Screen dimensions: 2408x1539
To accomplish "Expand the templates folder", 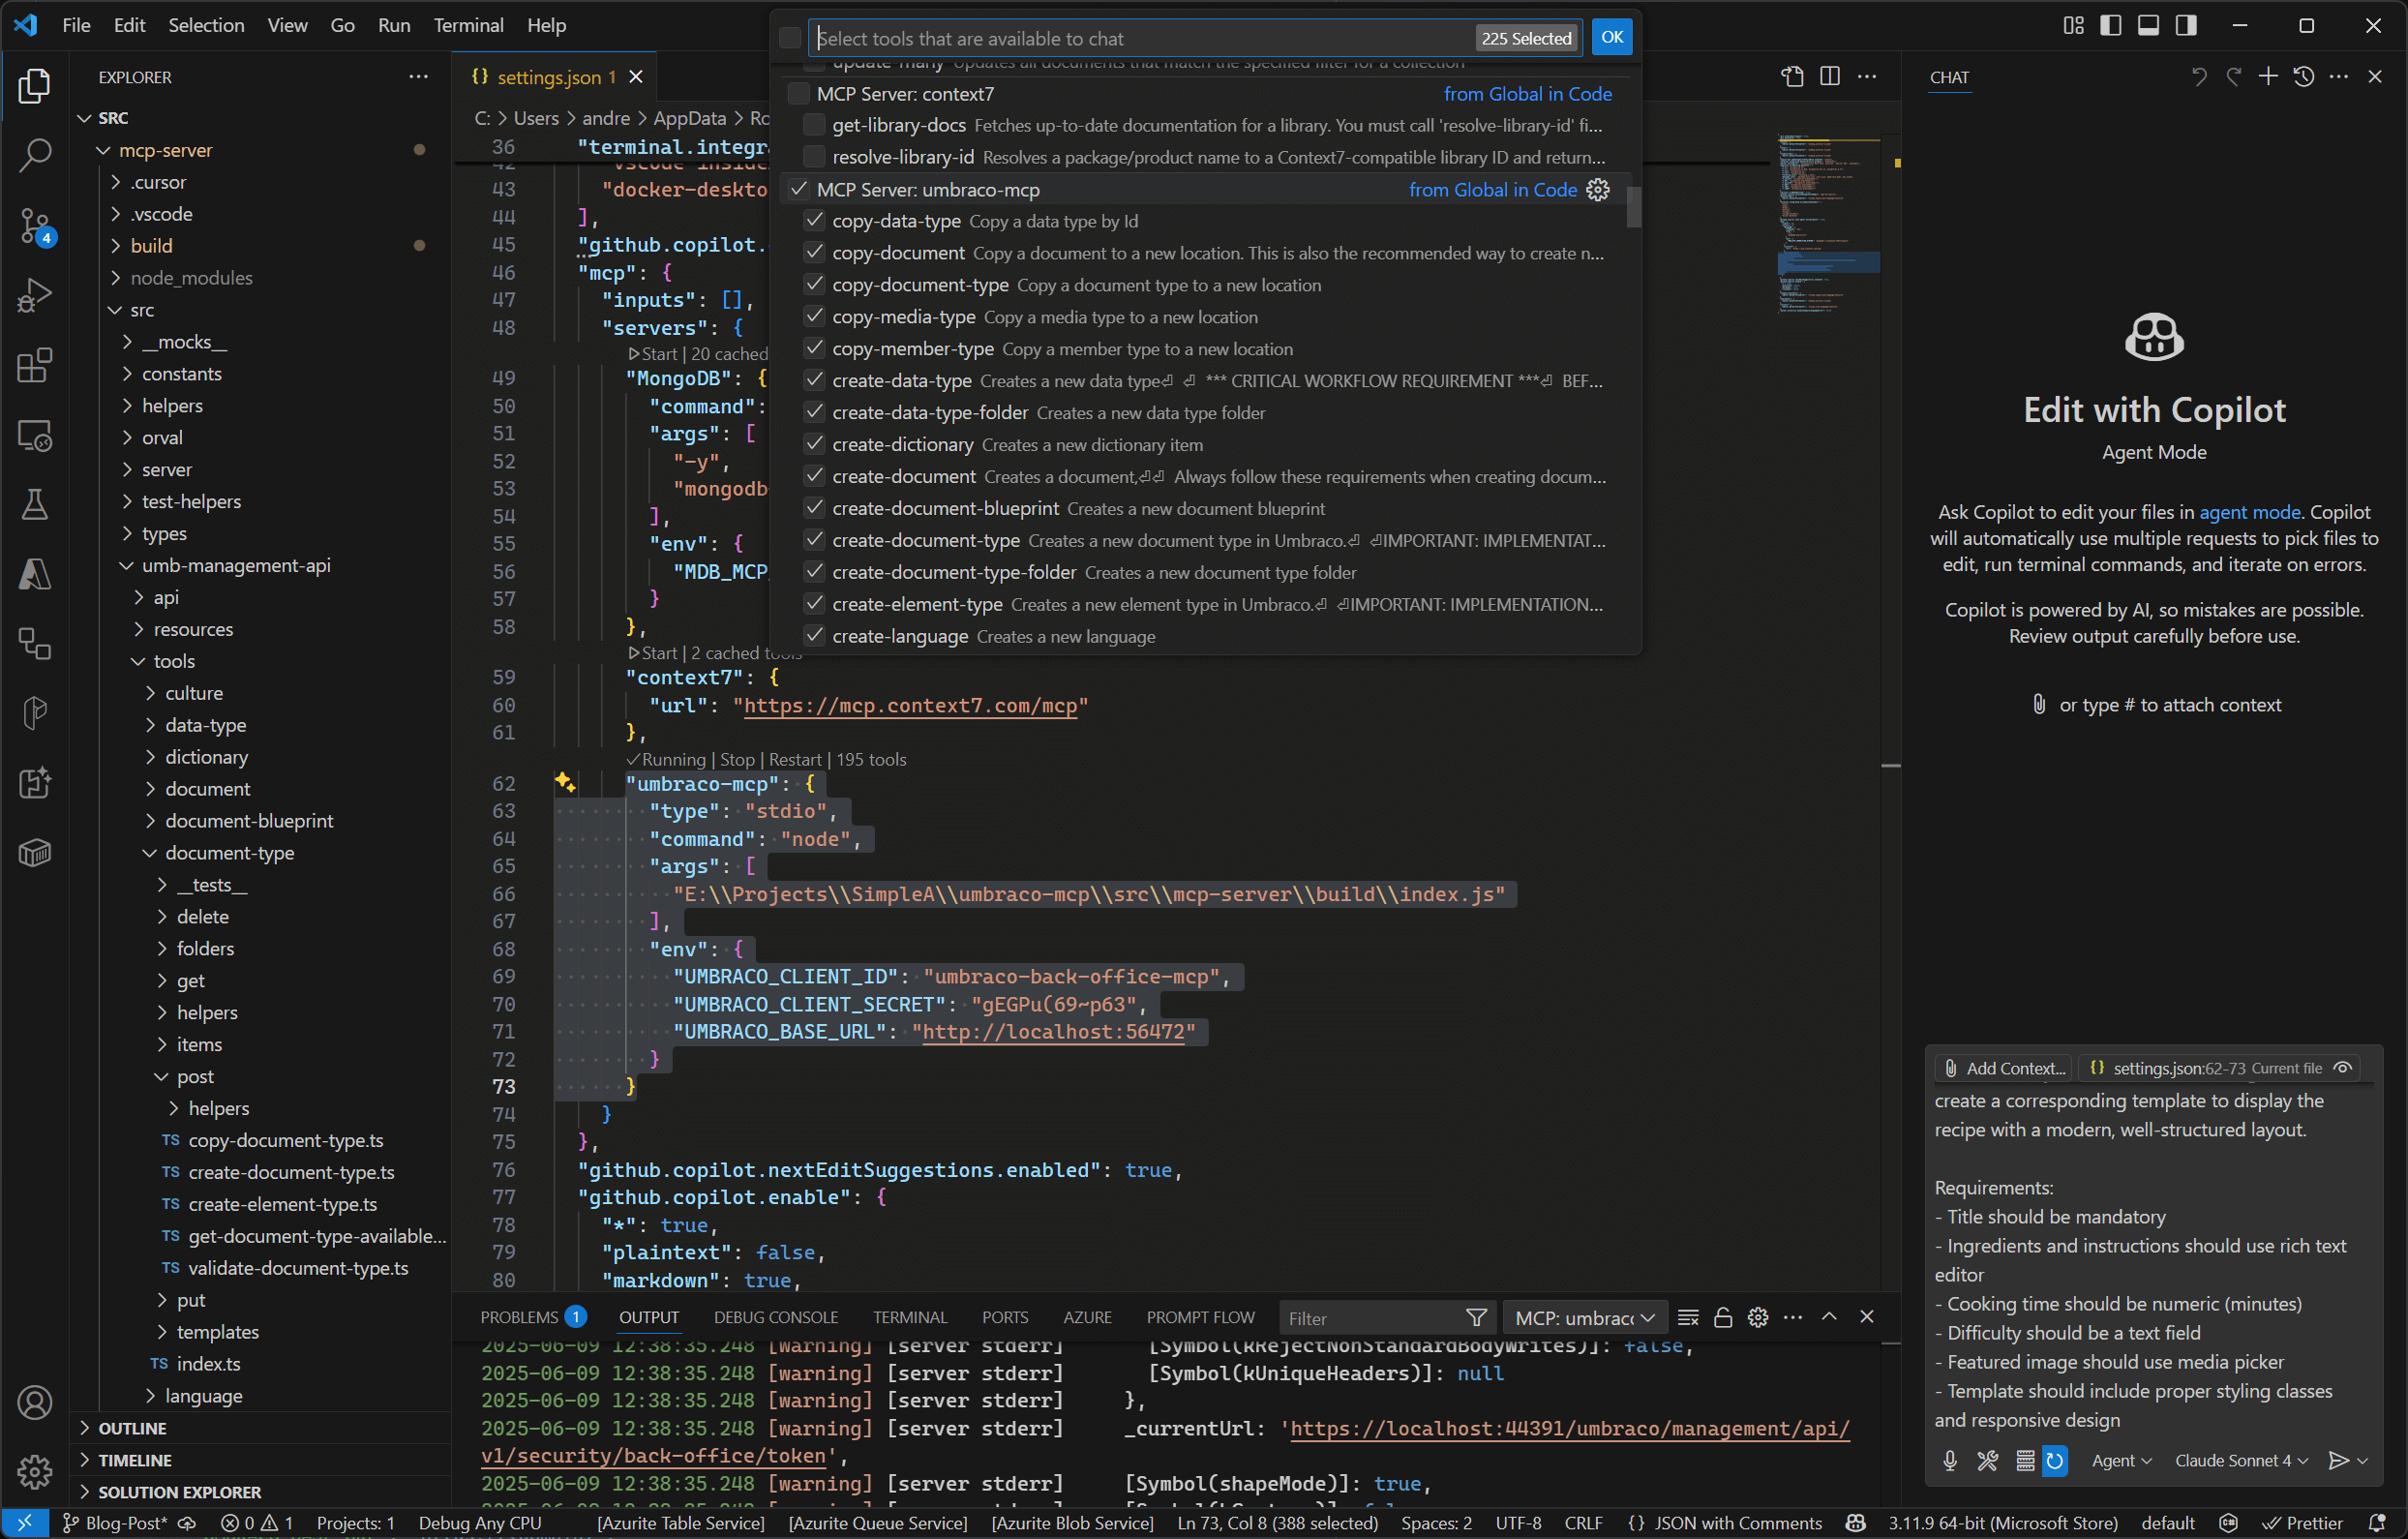I will [161, 1332].
